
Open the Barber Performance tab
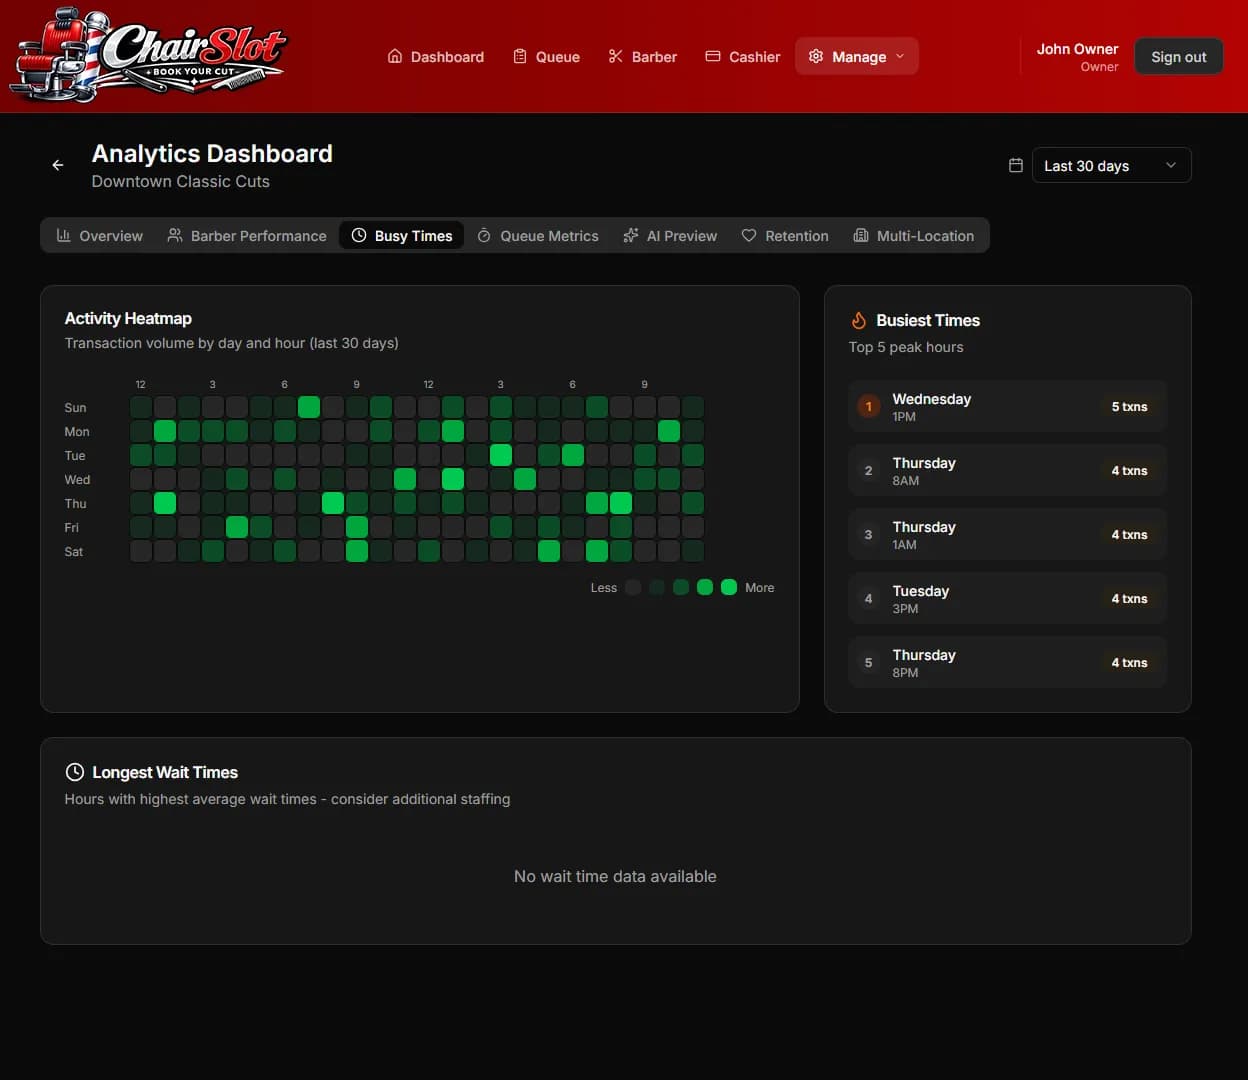247,235
